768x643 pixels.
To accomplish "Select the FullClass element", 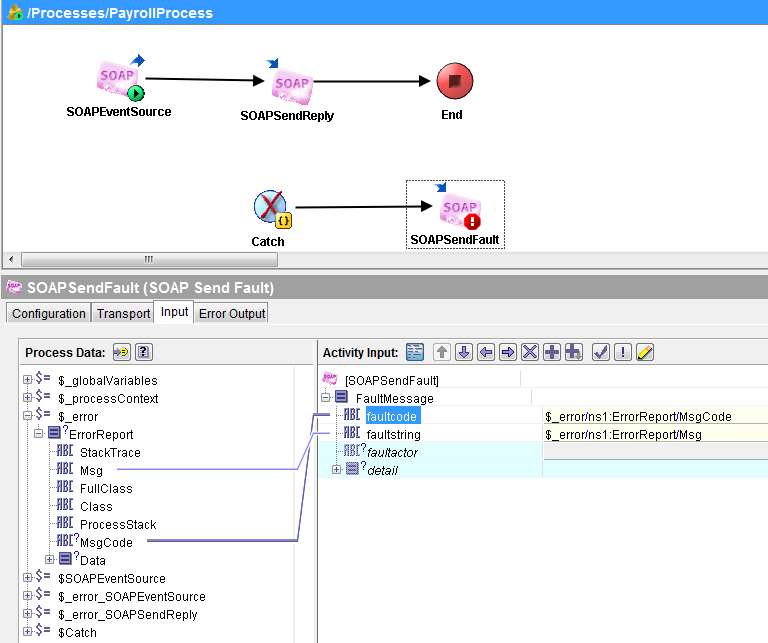I will pyautogui.click(x=106, y=489).
